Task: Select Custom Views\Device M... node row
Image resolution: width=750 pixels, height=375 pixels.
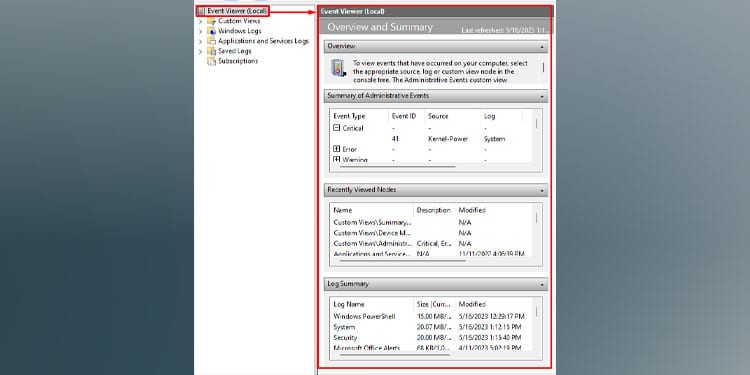Action: (430, 233)
